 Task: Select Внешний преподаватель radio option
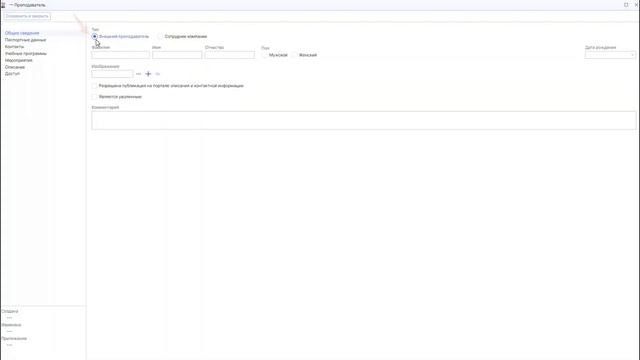pyautogui.click(x=95, y=36)
